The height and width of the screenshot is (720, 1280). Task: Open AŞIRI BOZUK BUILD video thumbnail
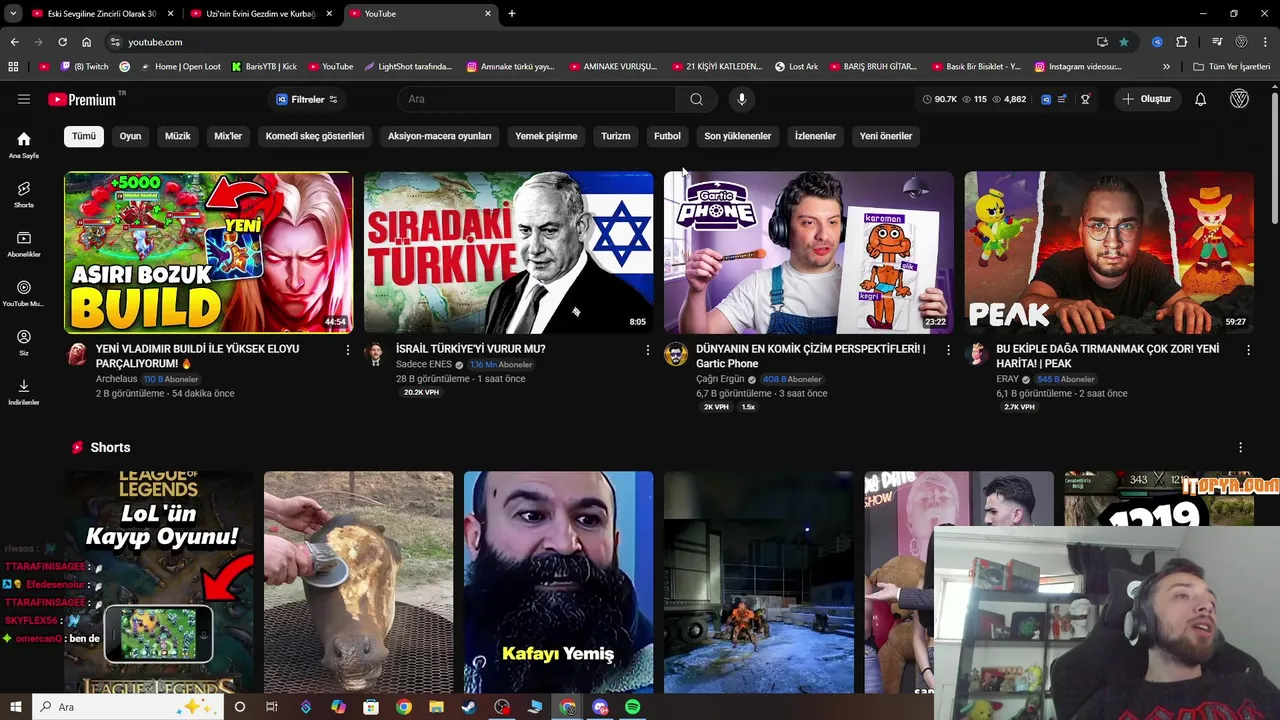pos(208,252)
